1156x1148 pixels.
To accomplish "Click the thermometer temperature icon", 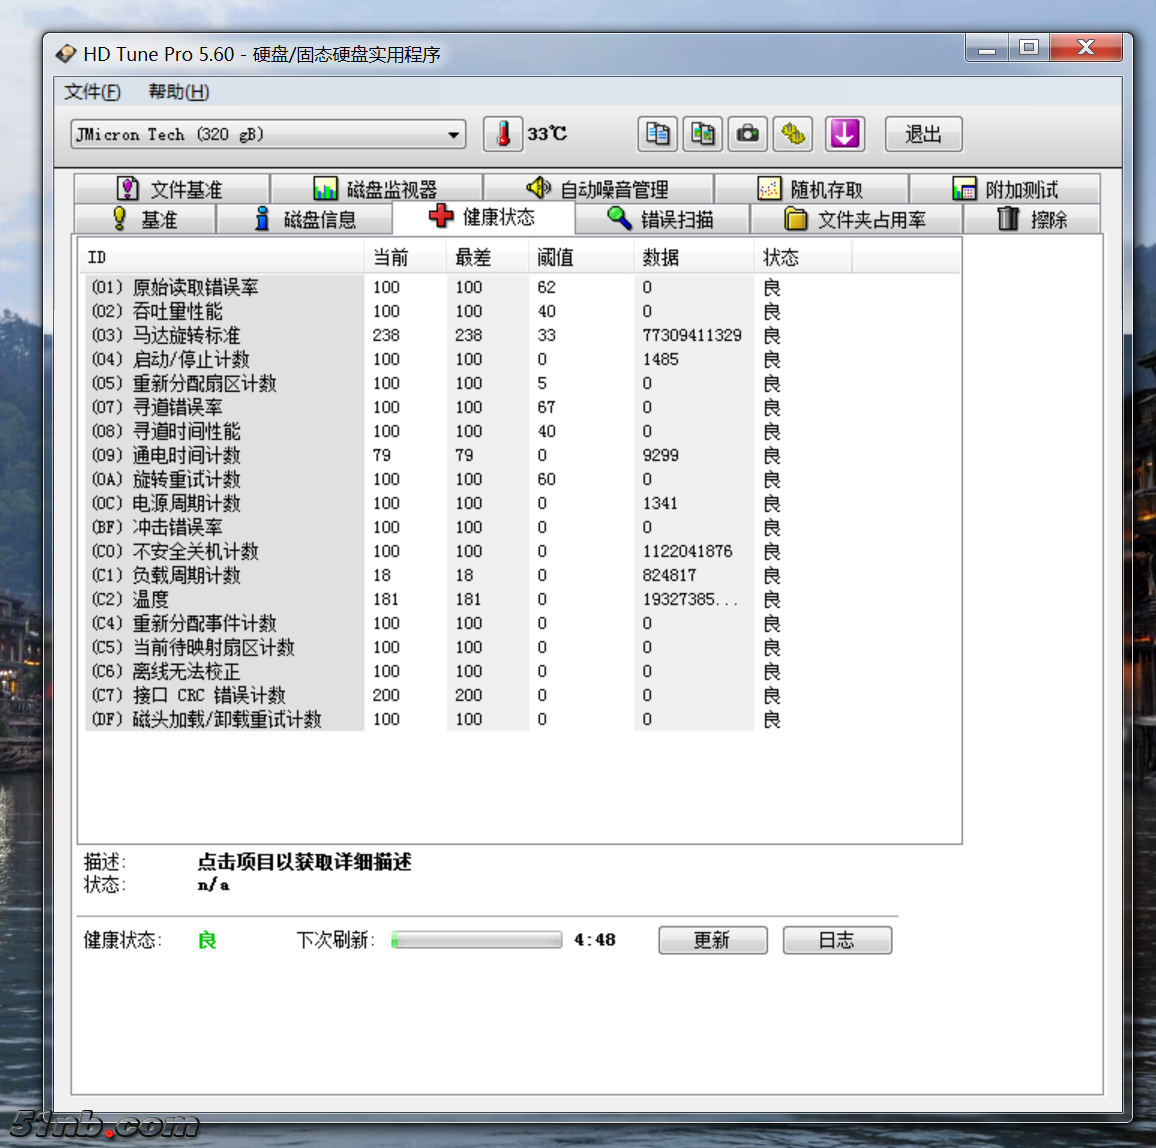I will (x=503, y=134).
